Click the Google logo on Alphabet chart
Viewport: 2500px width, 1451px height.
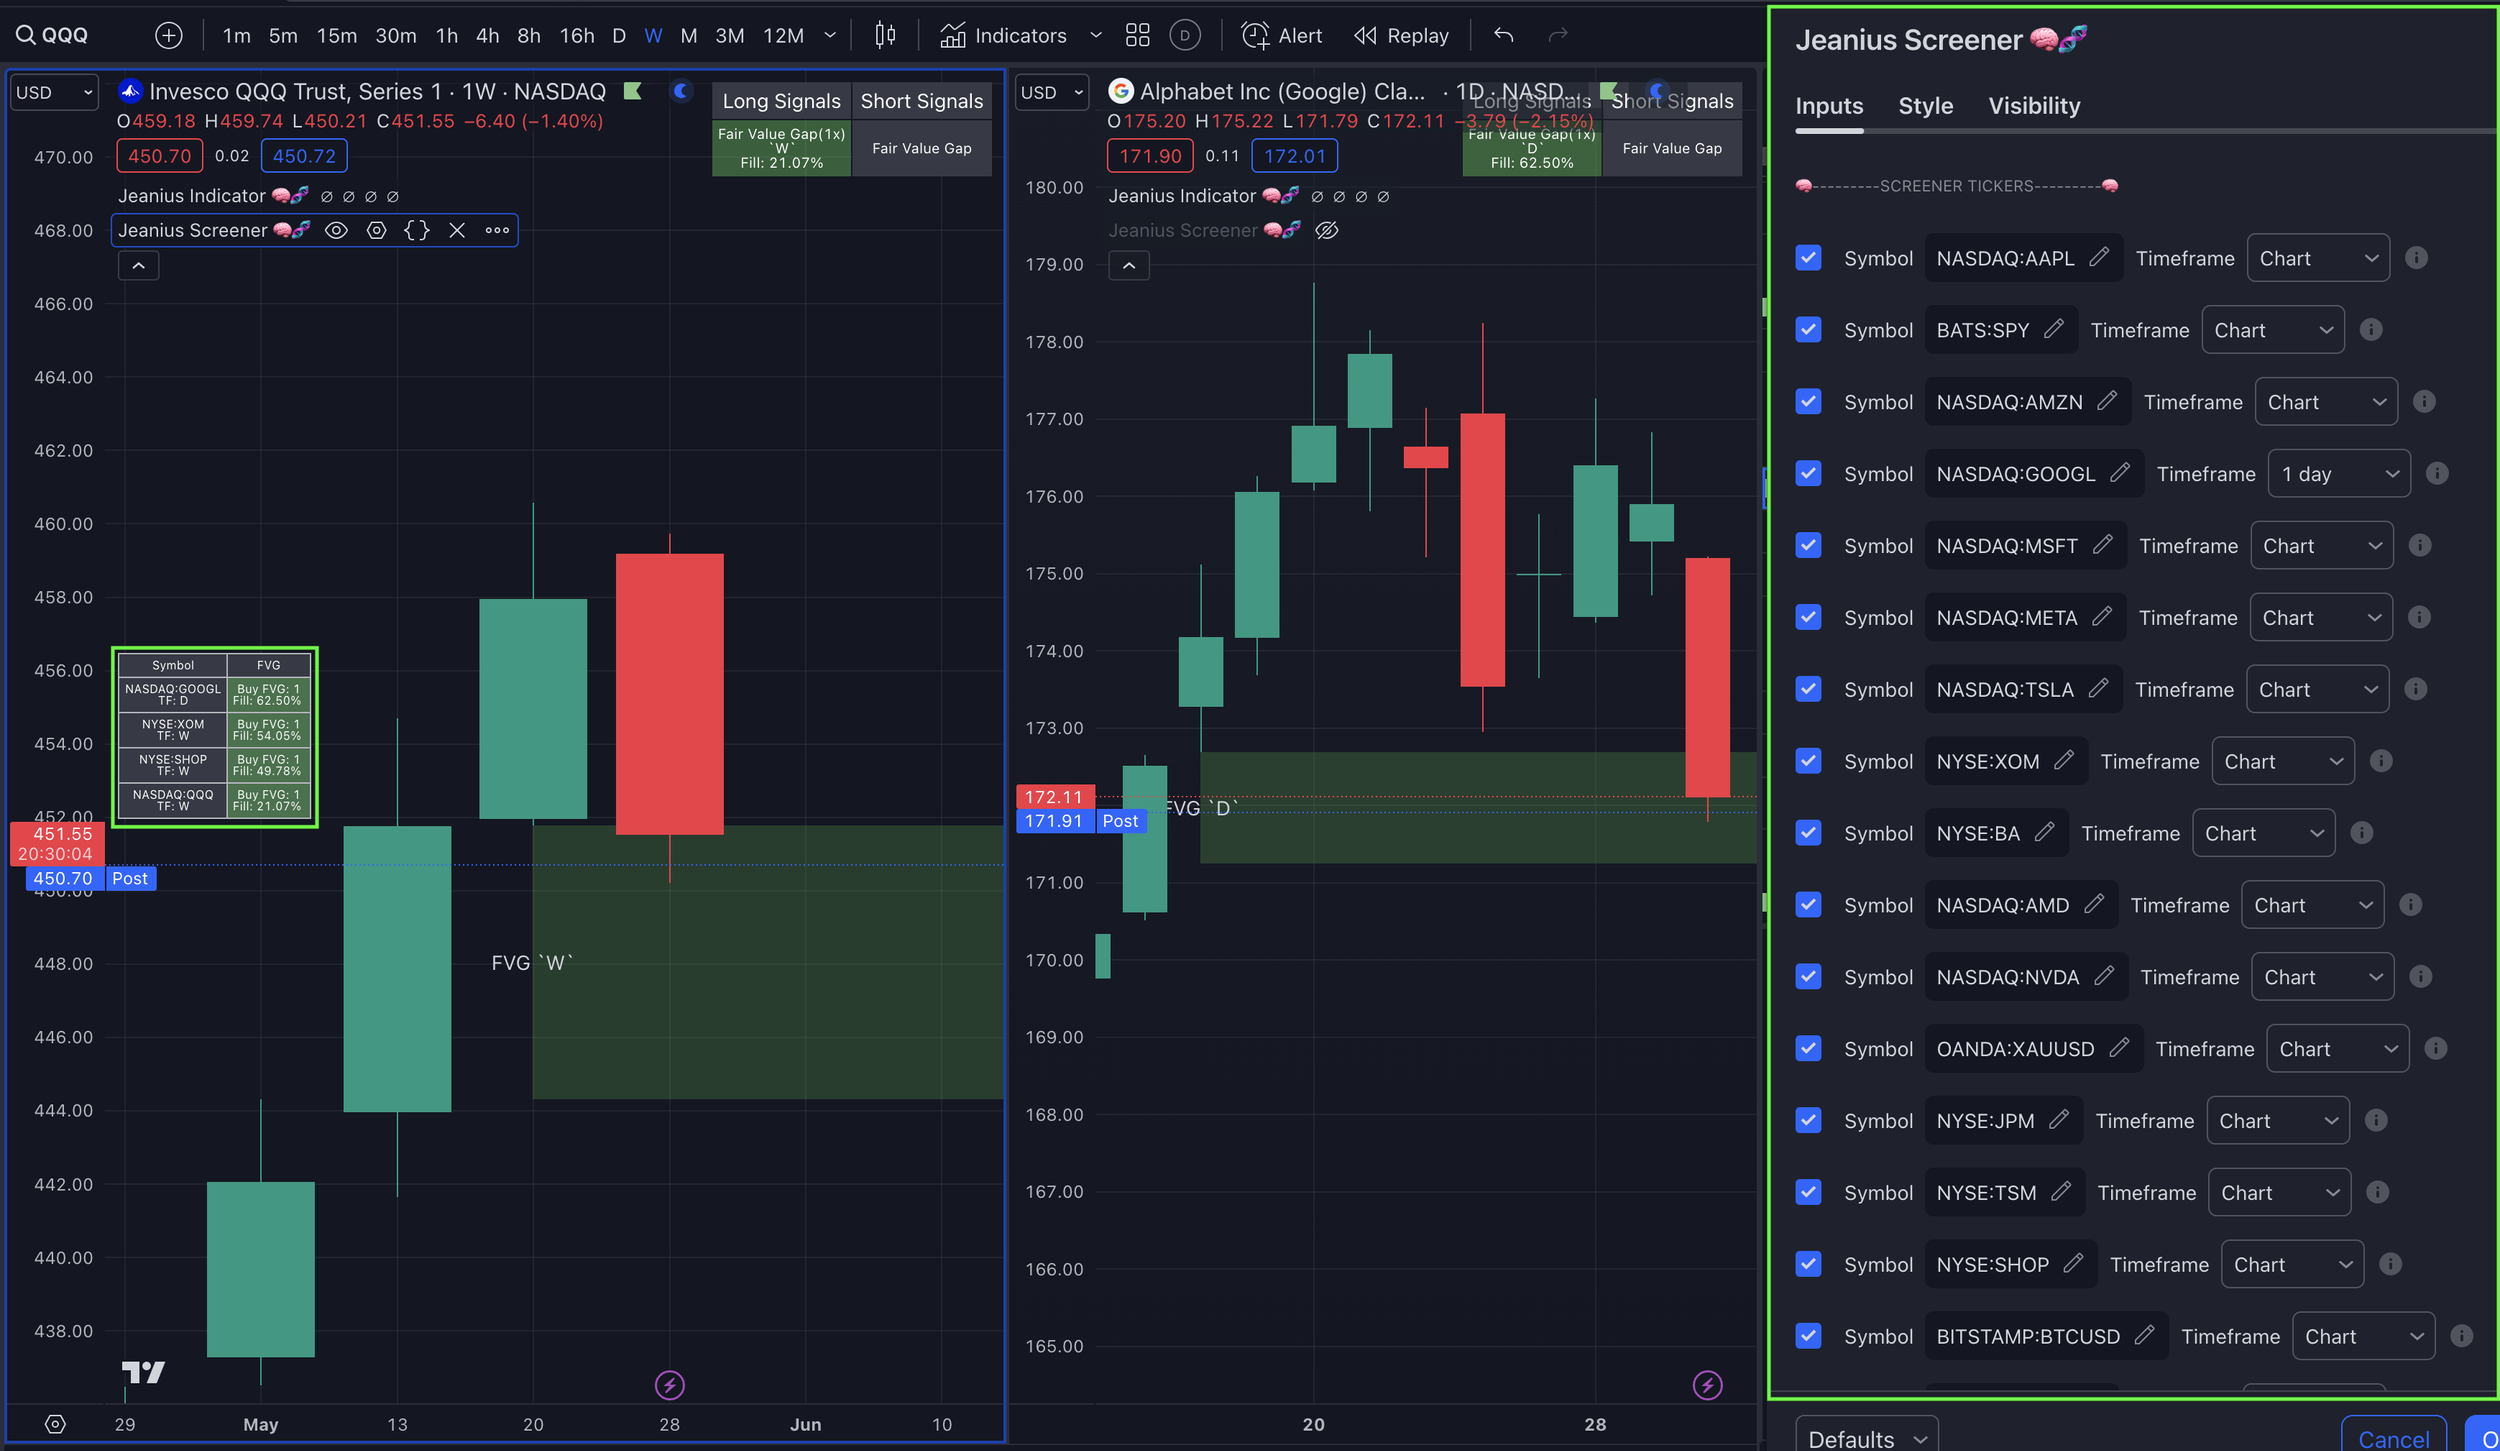click(x=1121, y=91)
